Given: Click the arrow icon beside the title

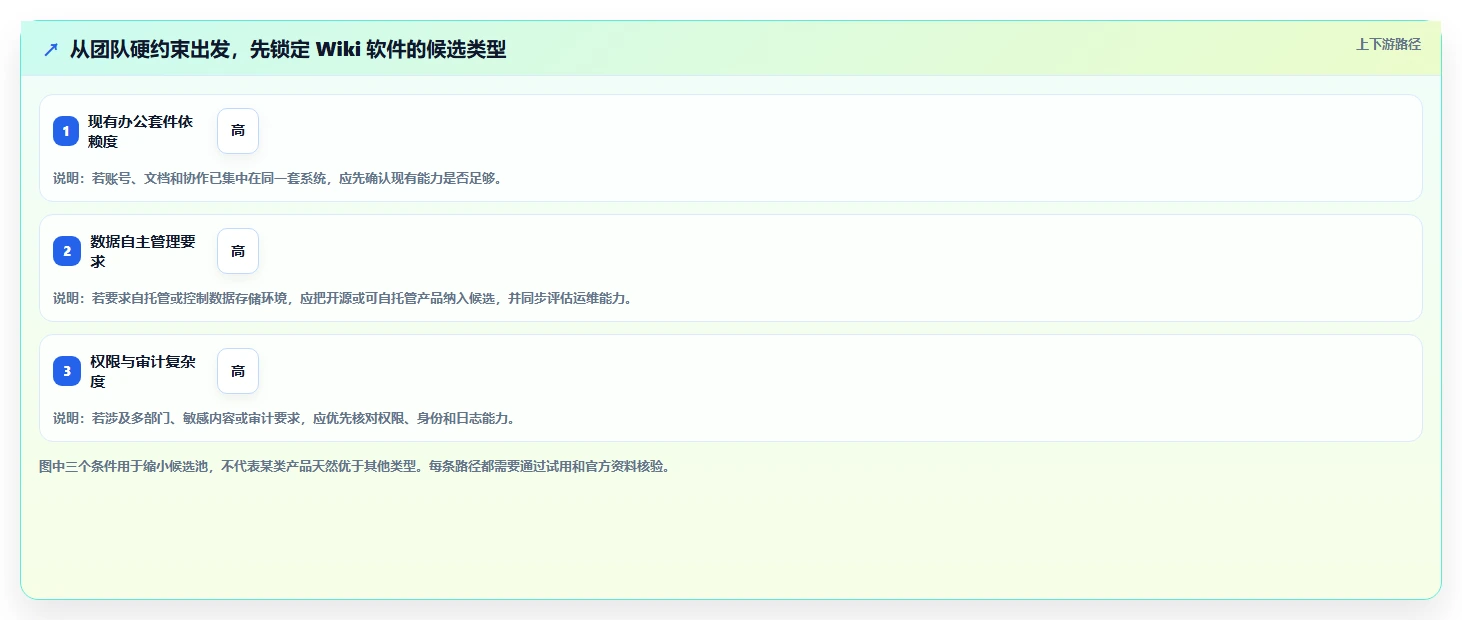Looking at the screenshot, I should [x=51, y=50].
